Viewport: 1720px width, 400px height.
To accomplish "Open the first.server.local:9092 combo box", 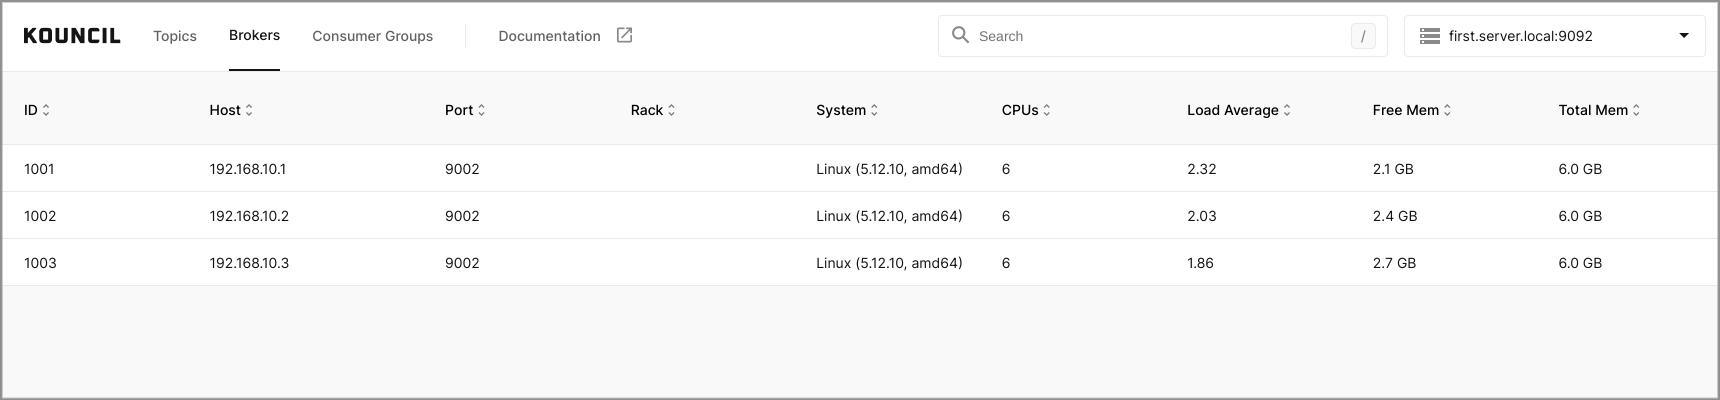I will coord(1554,36).
